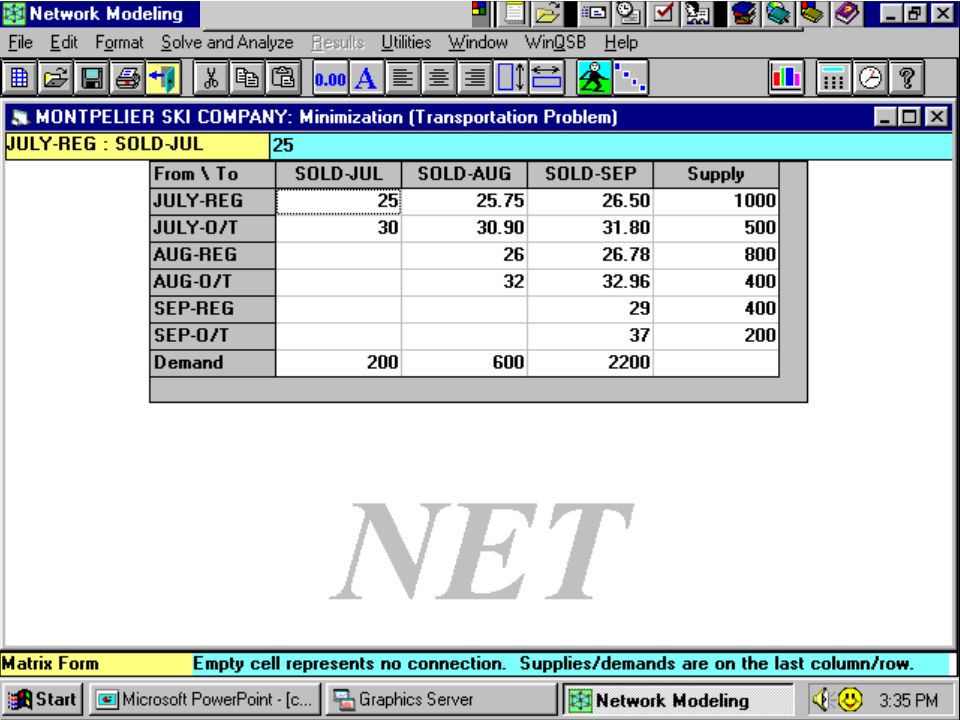Click the speaker volume tray icon
960x720 pixels.
click(820, 699)
